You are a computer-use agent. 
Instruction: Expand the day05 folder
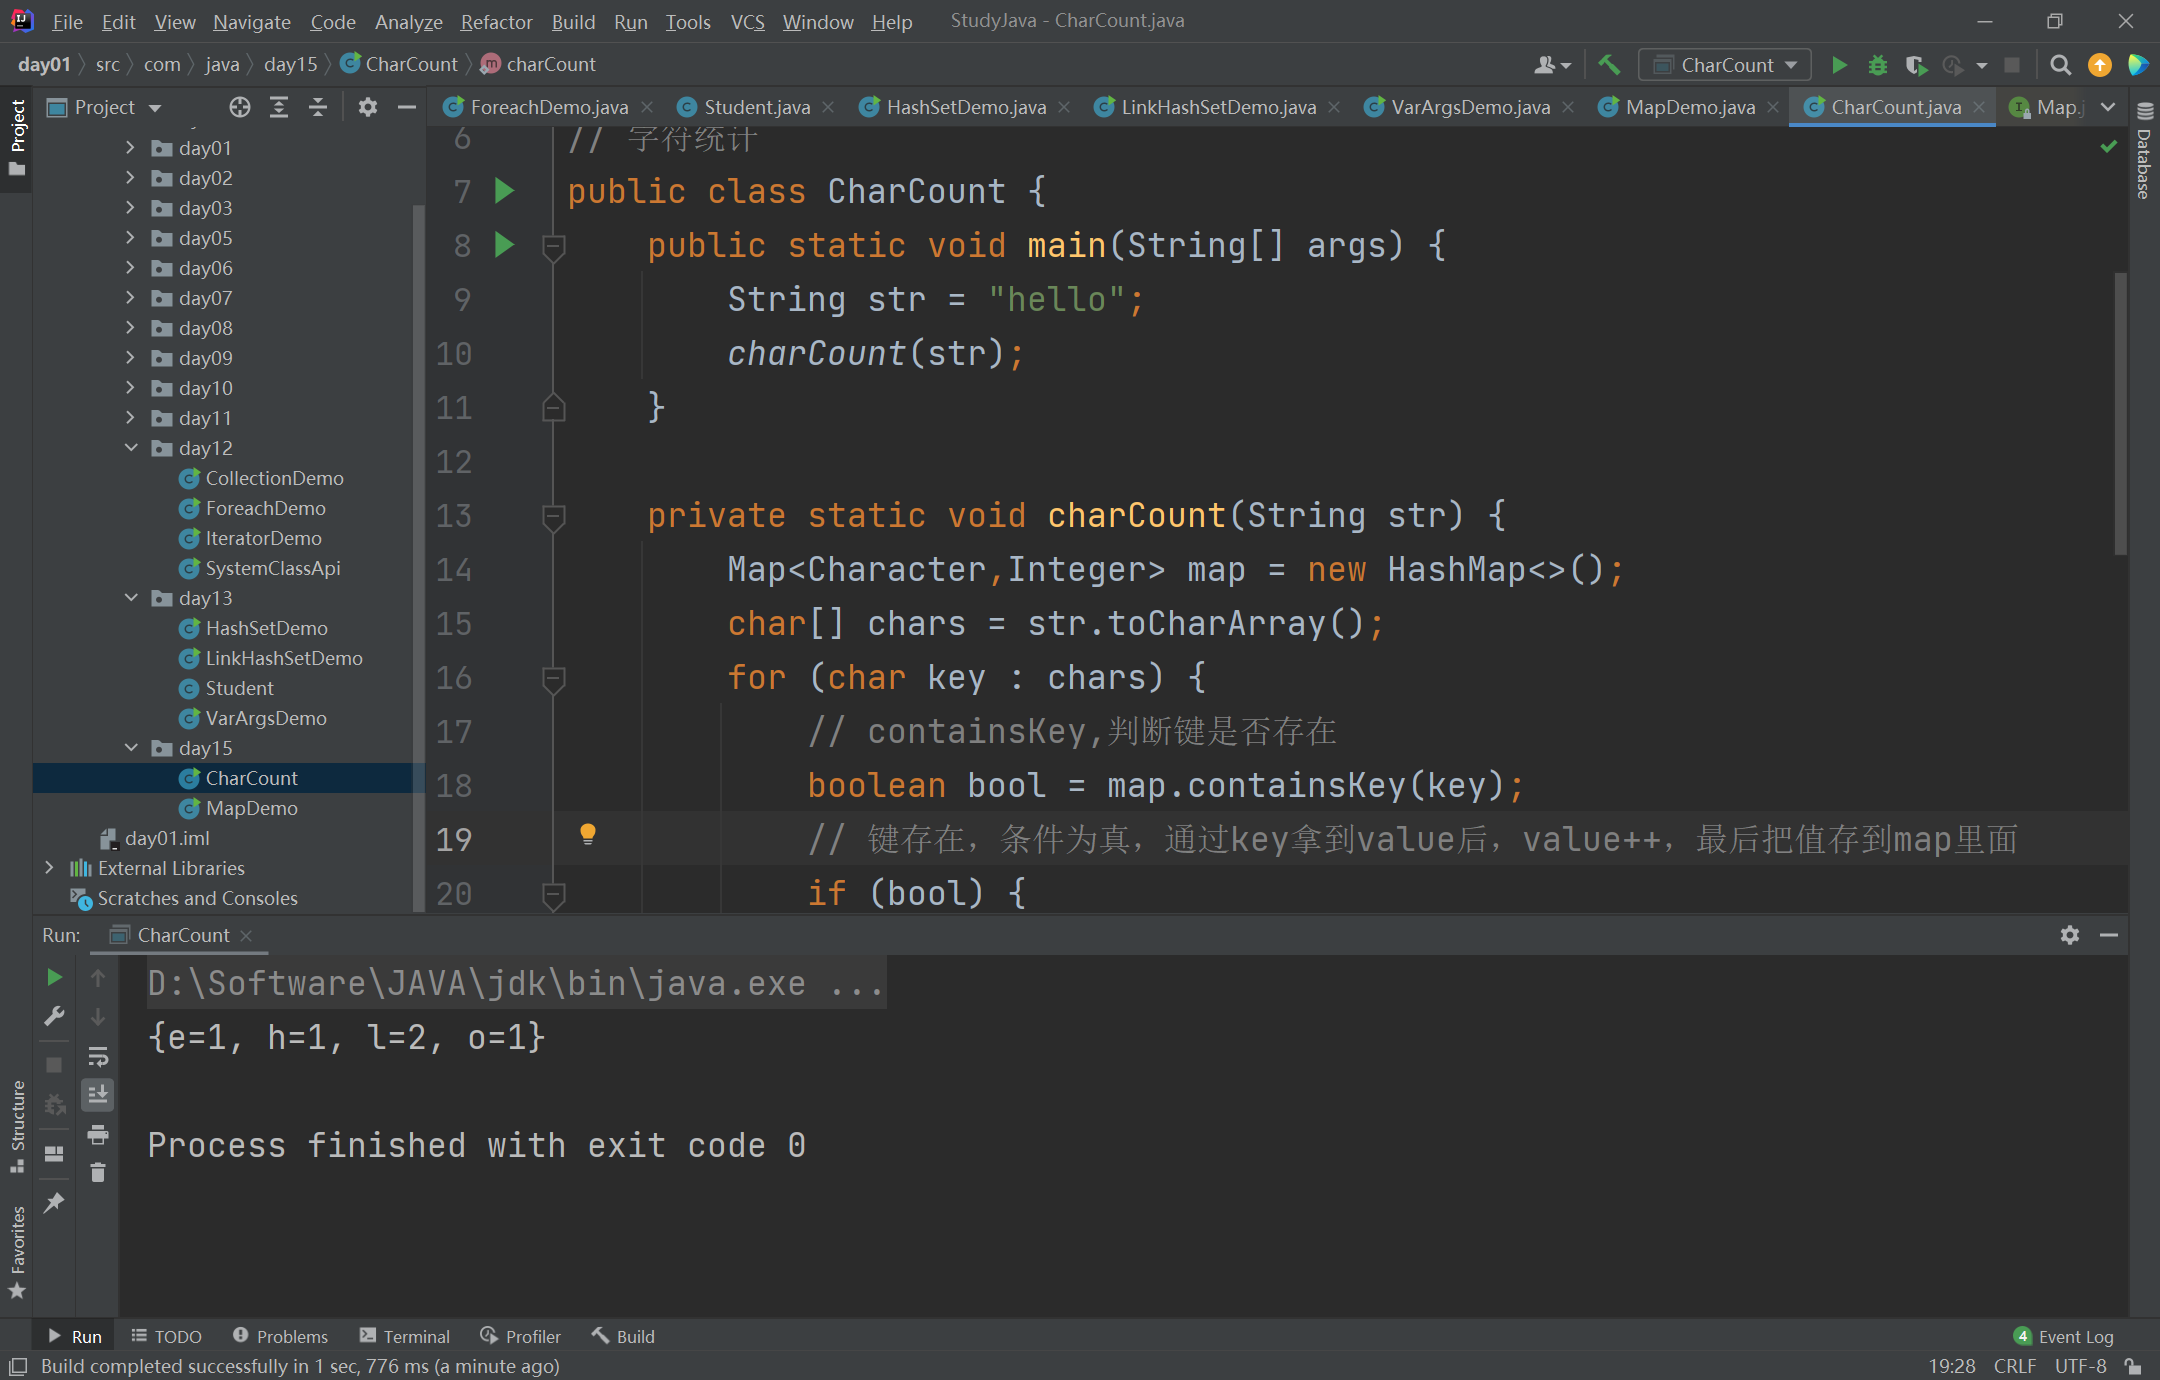(x=131, y=238)
